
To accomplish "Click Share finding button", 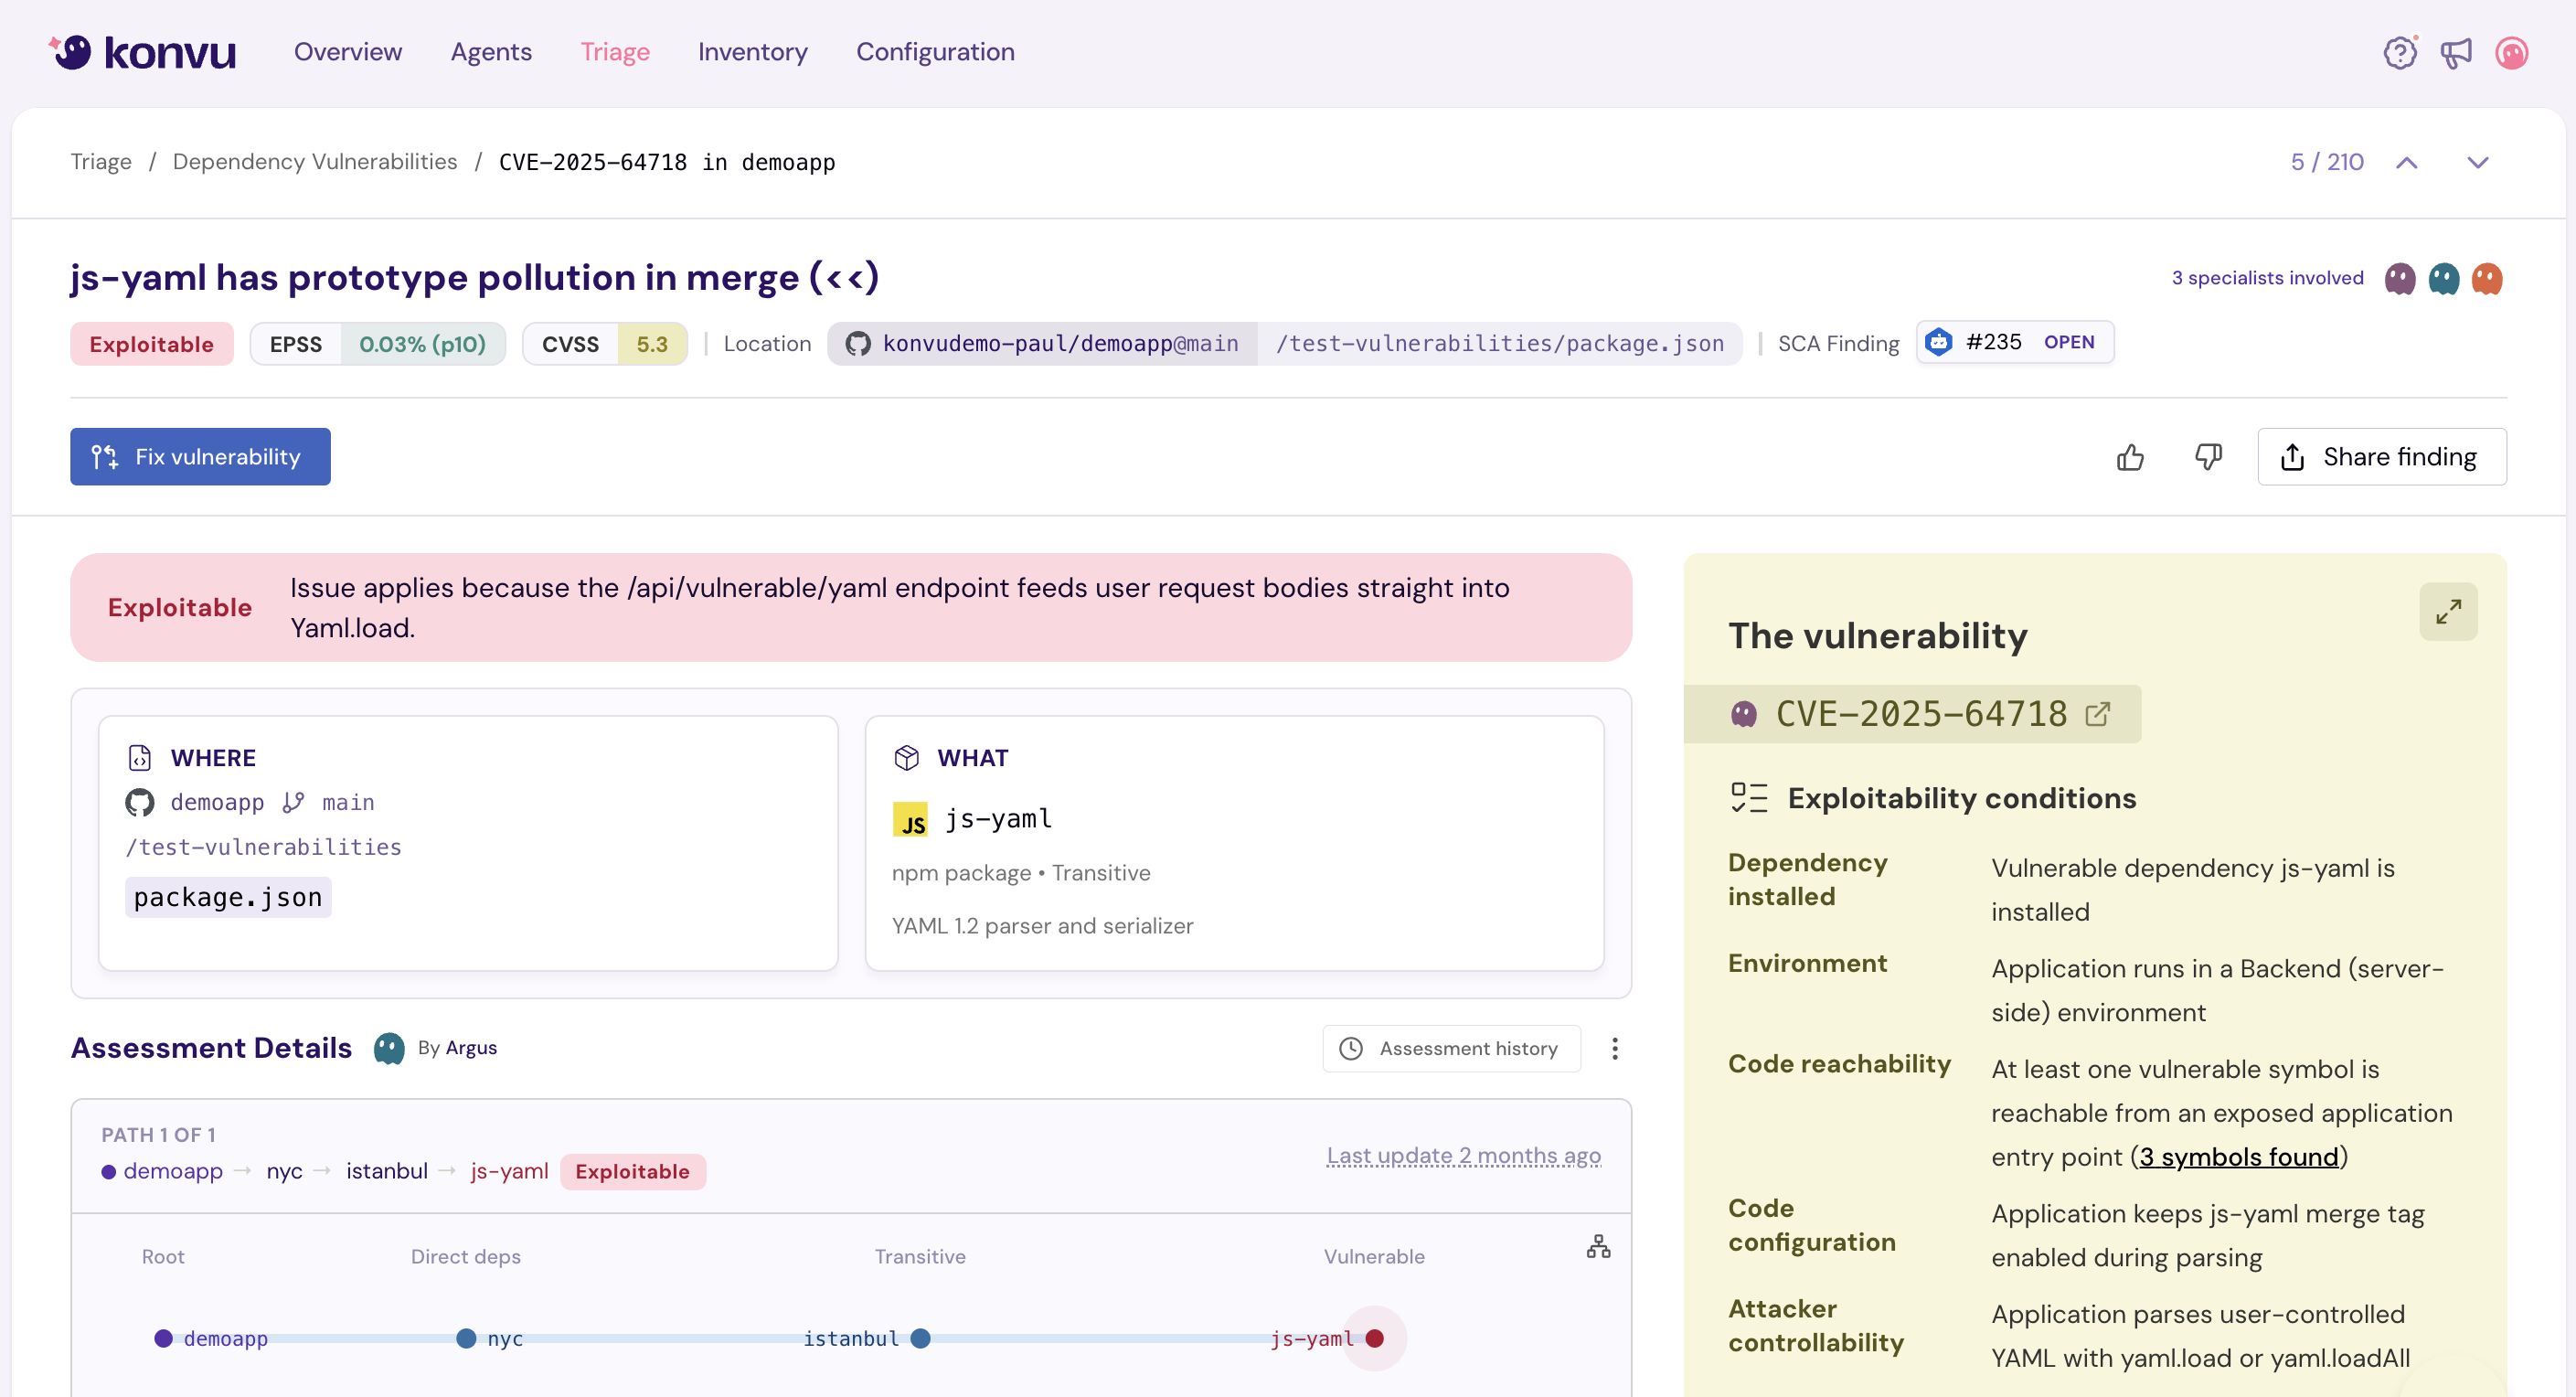I will 2382,457.
